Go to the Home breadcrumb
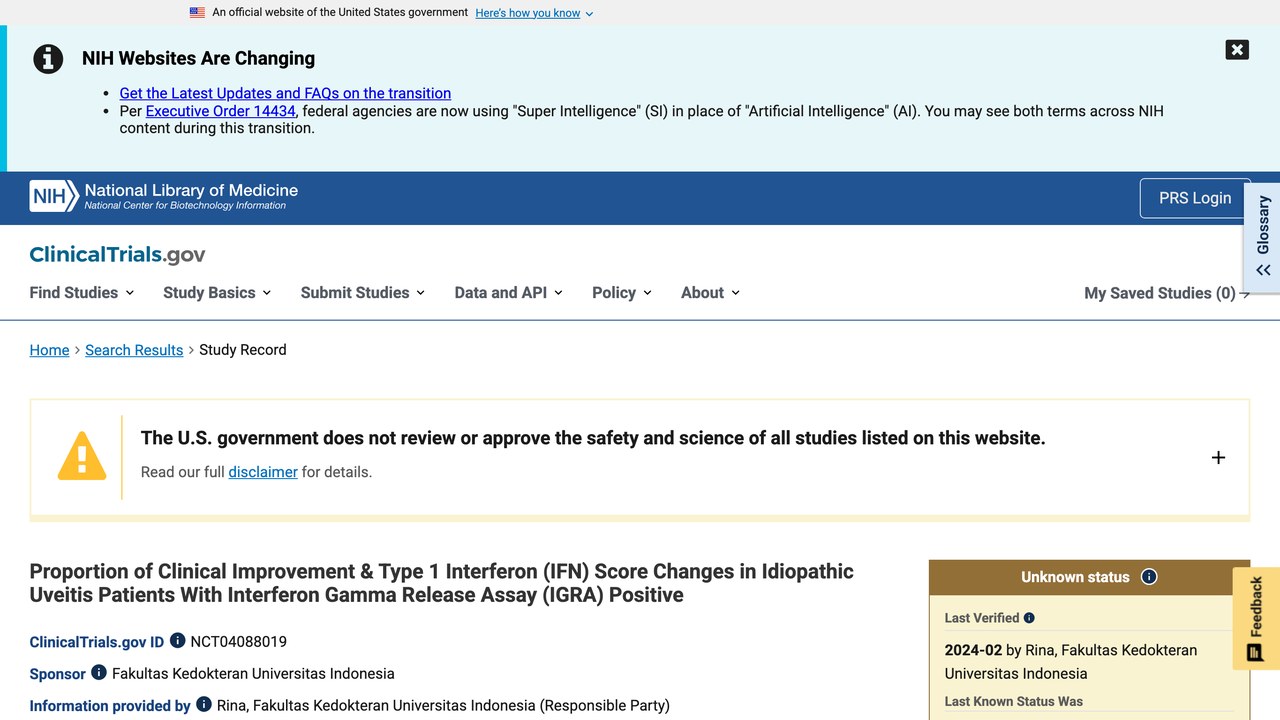Image resolution: width=1280 pixels, height=720 pixels. (49, 350)
